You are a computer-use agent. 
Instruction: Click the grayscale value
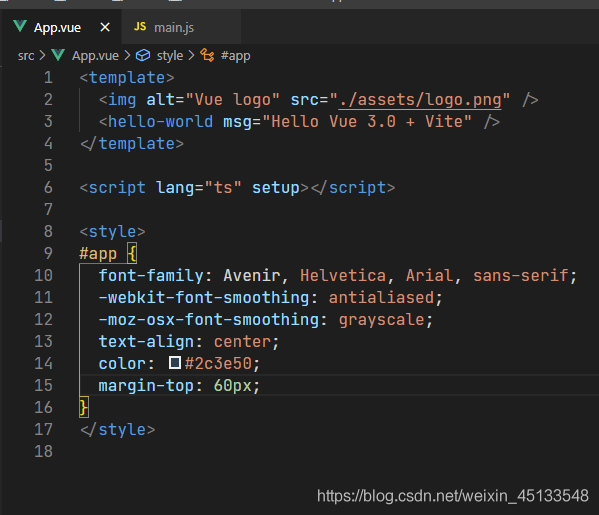(381, 319)
